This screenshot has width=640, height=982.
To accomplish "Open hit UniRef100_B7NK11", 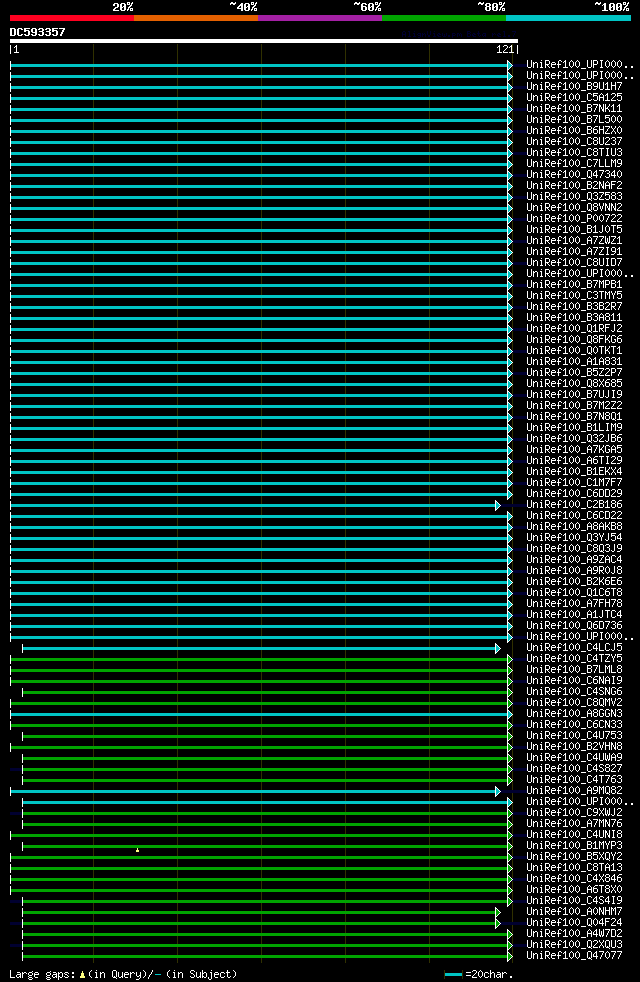I will [x=574, y=108].
